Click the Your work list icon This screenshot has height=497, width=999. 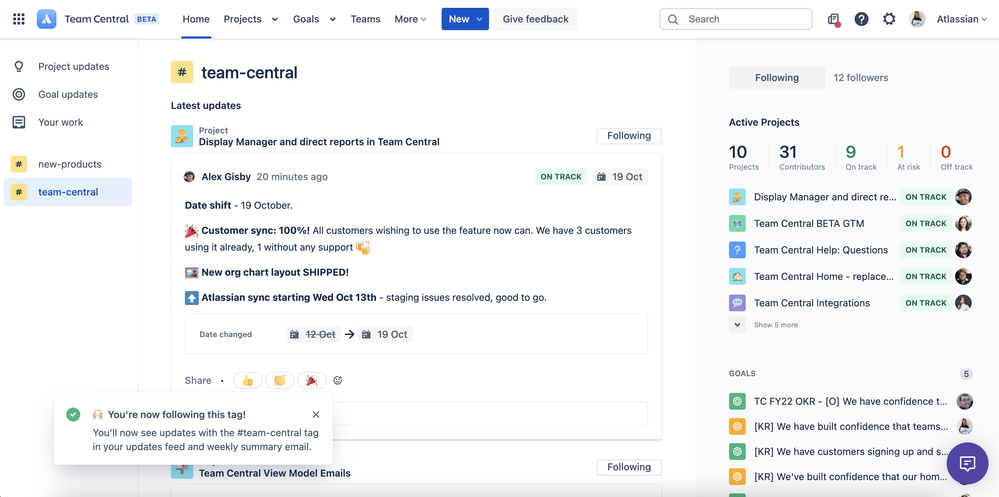point(19,122)
